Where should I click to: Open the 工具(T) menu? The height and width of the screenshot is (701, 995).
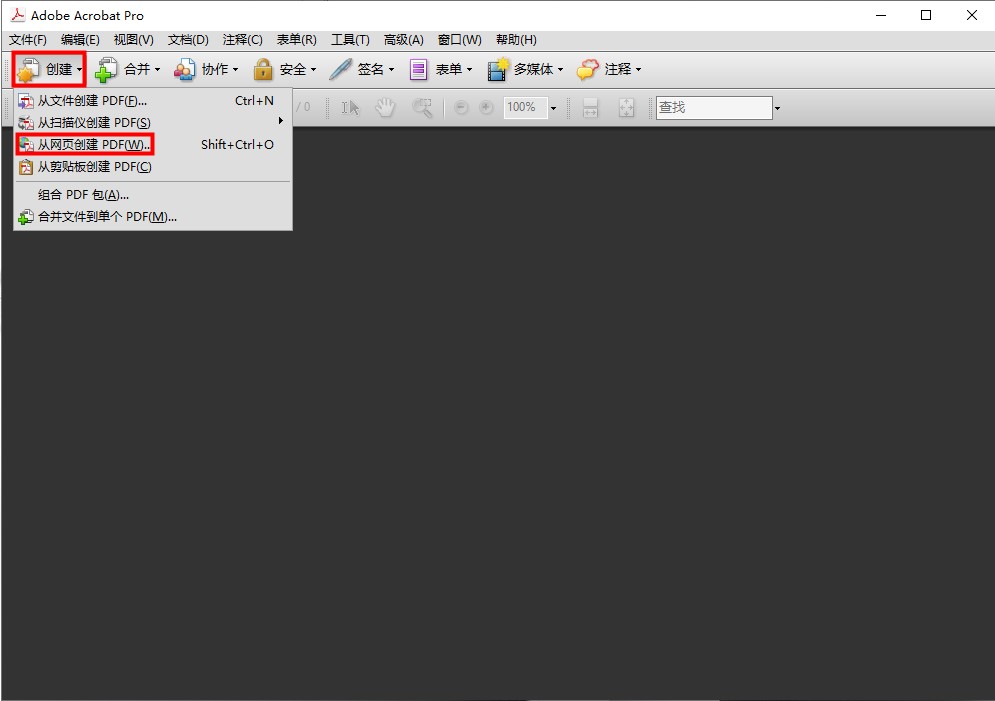pyautogui.click(x=350, y=40)
